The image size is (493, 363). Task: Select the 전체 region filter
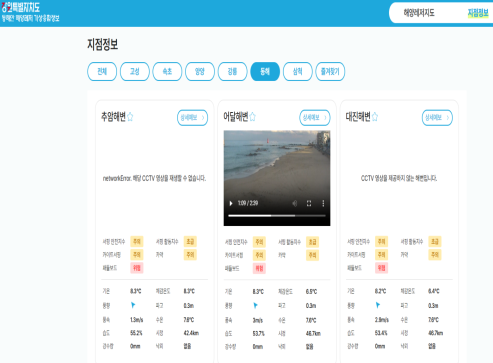tap(102, 71)
